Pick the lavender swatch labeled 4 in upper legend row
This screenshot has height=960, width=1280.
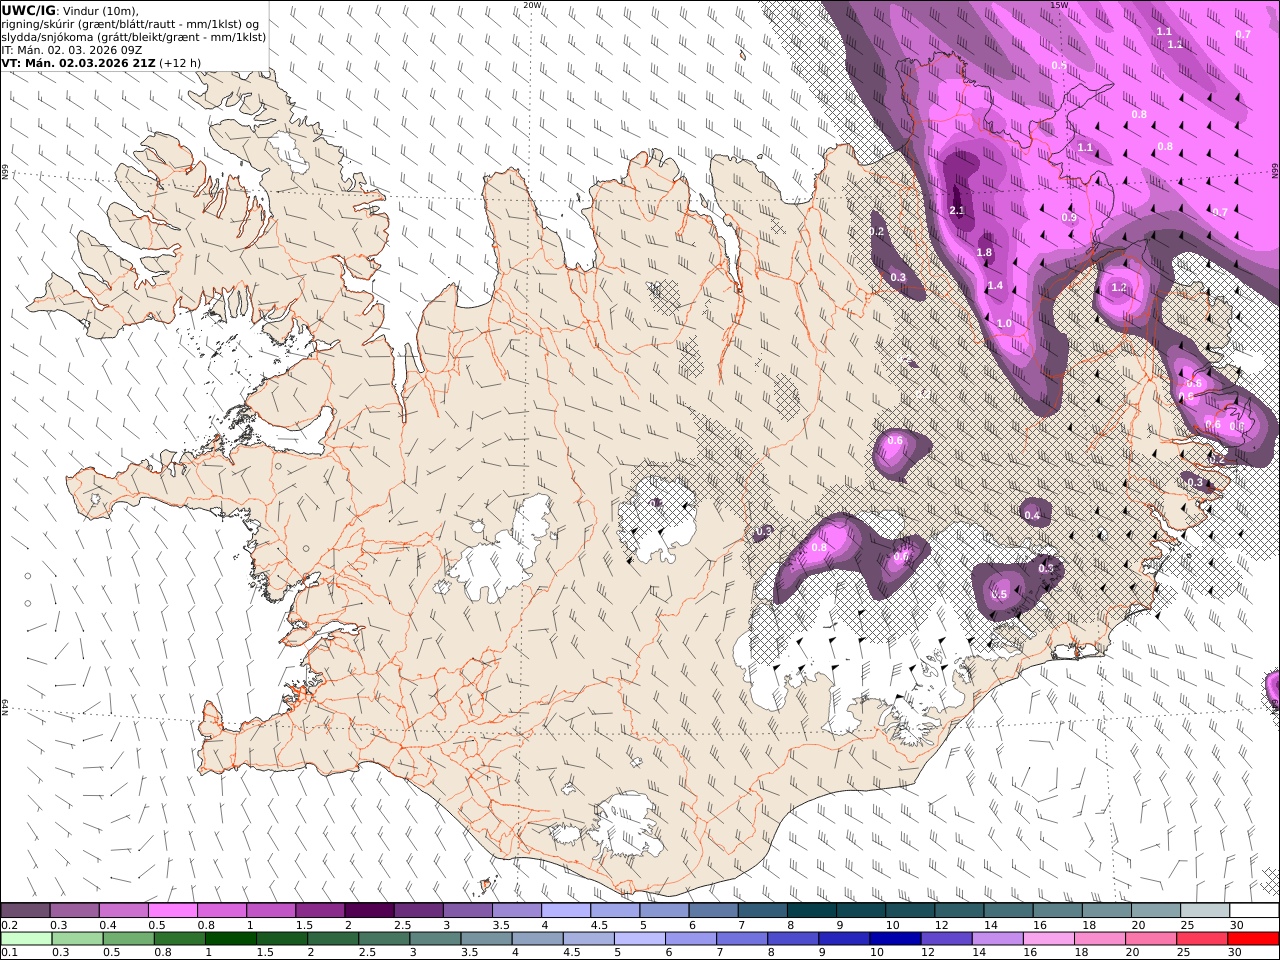[566, 911]
